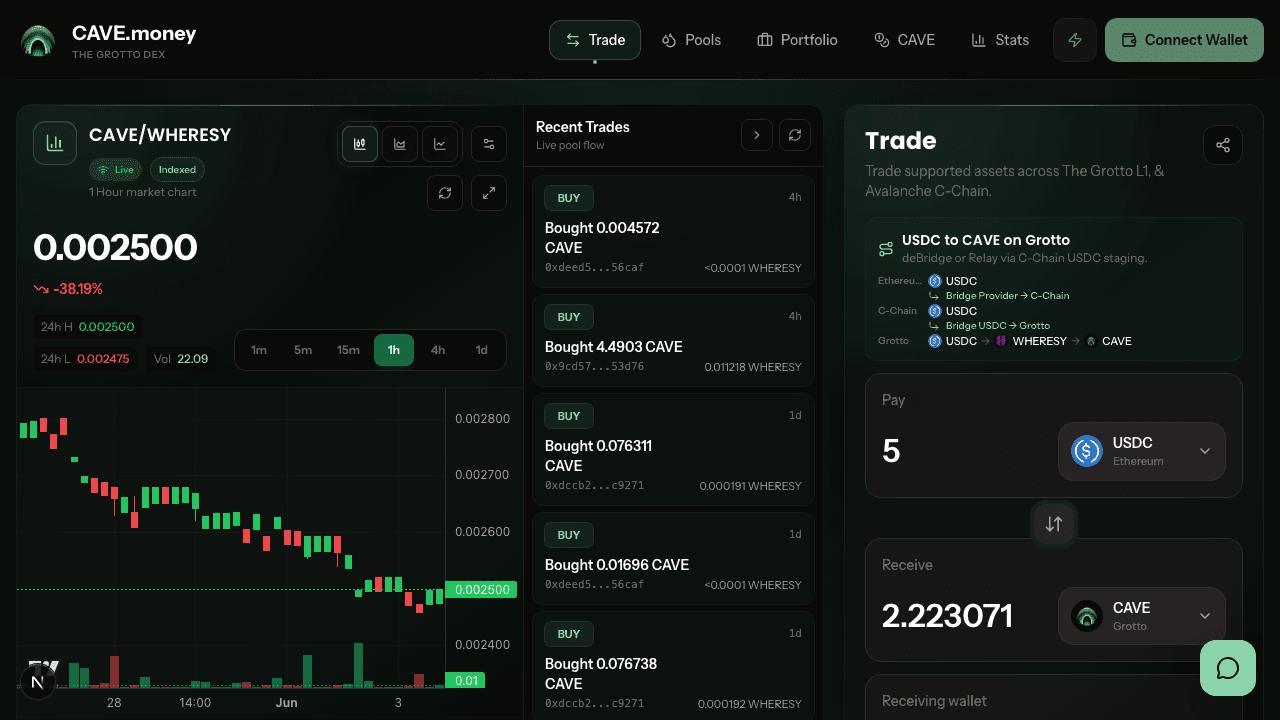Click the route icon beside USDC to CAVE
1280x720 pixels.
click(x=886, y=249)
